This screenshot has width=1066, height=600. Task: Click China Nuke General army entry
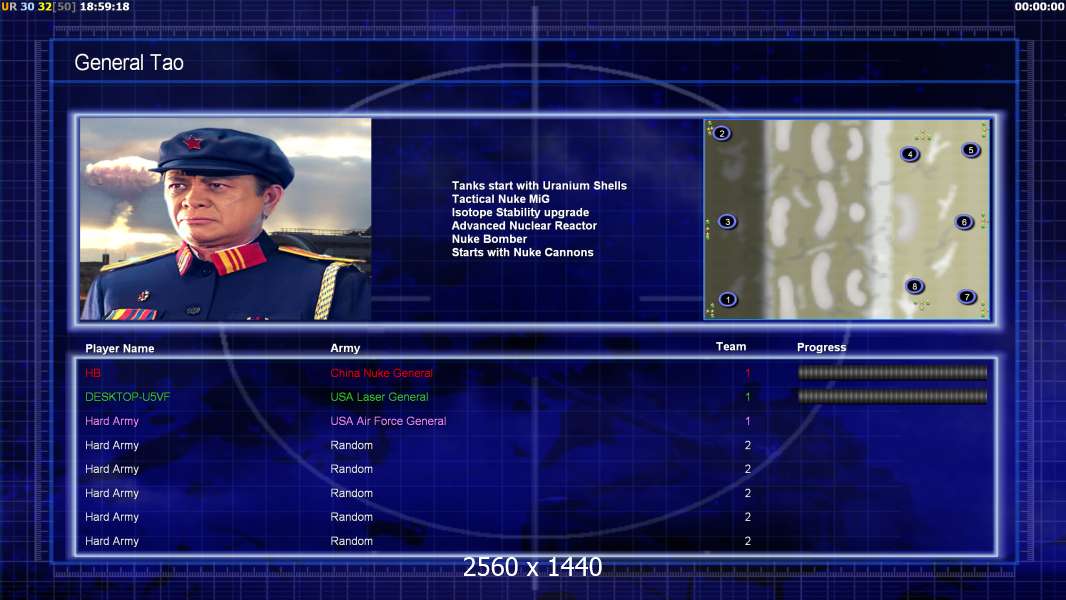click(x=381, y=373)
